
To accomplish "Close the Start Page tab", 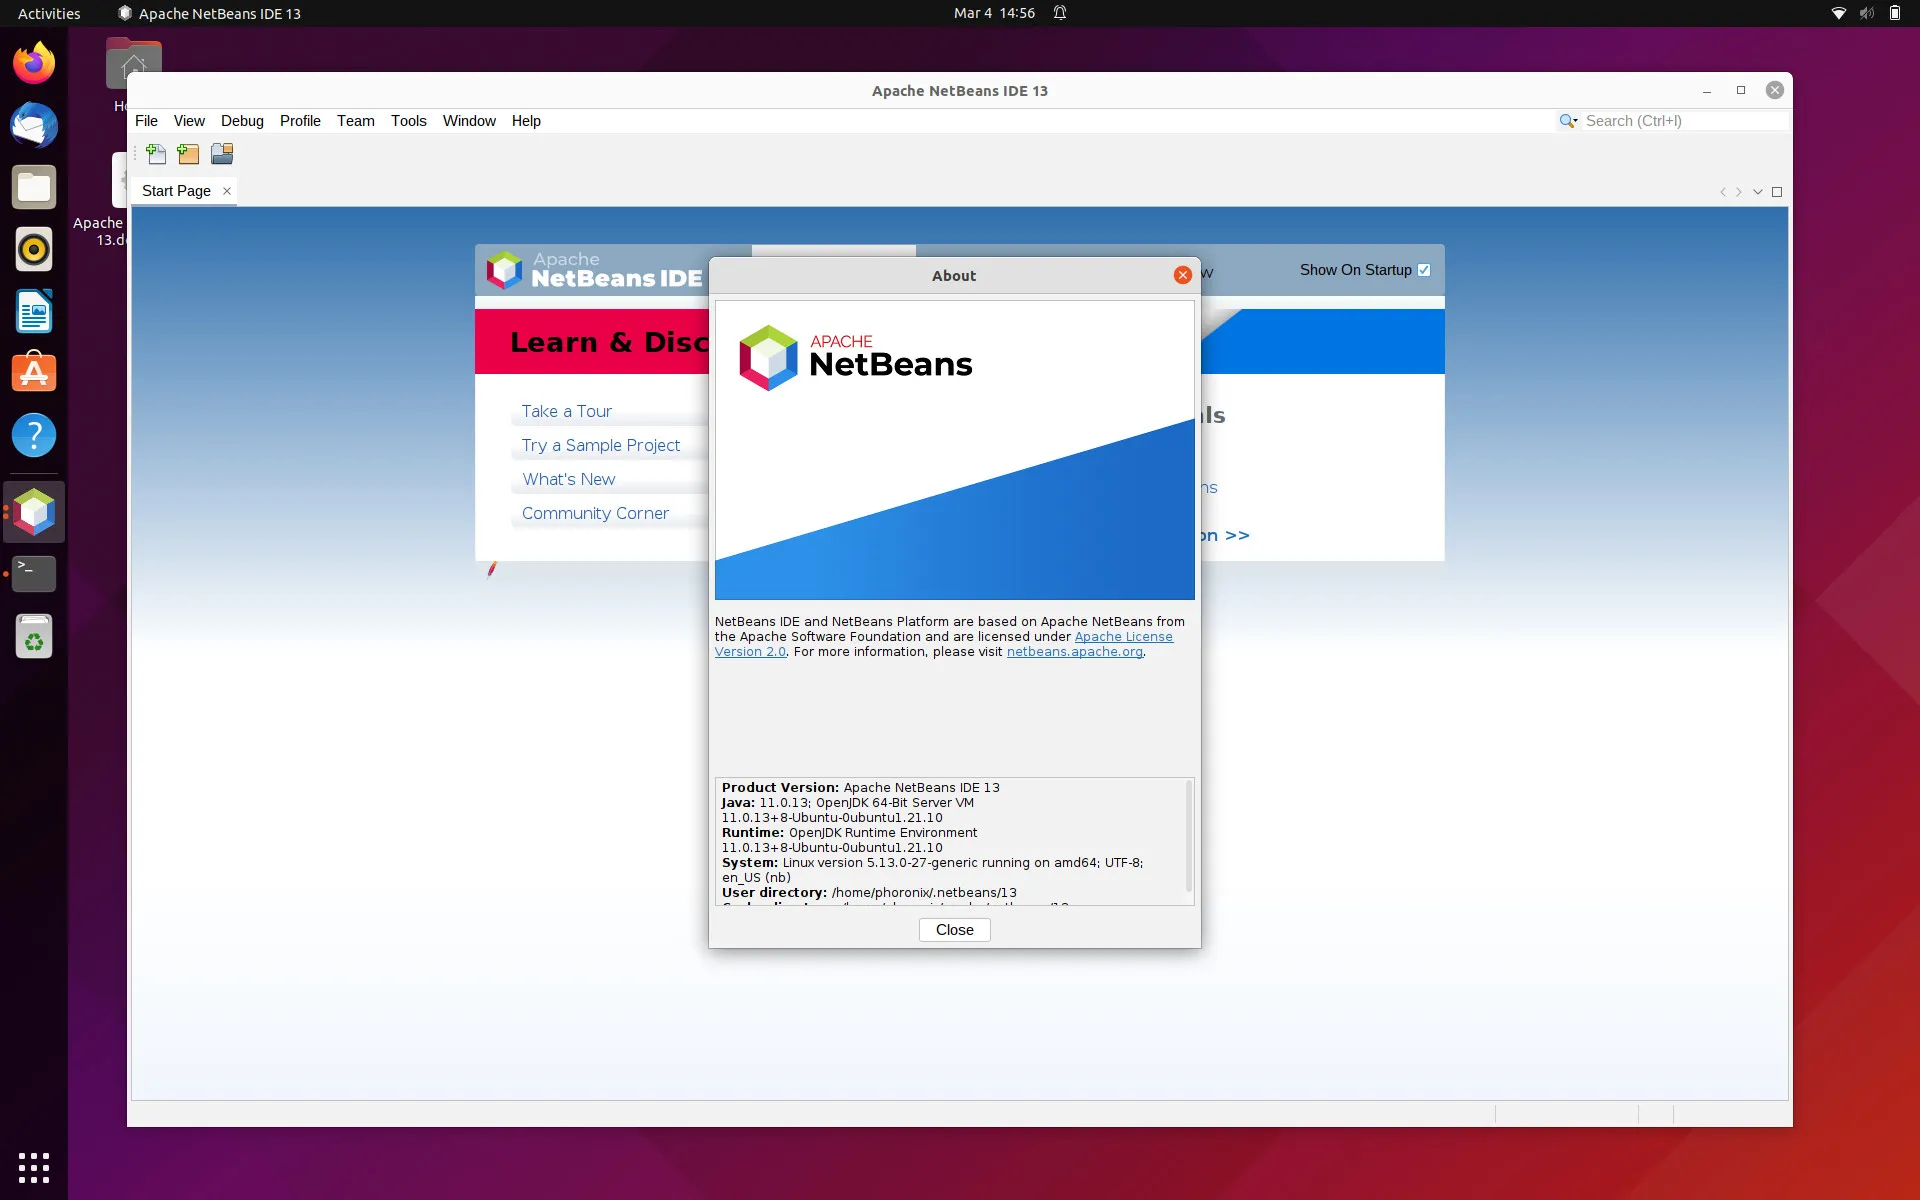I will tap(227, 191).
